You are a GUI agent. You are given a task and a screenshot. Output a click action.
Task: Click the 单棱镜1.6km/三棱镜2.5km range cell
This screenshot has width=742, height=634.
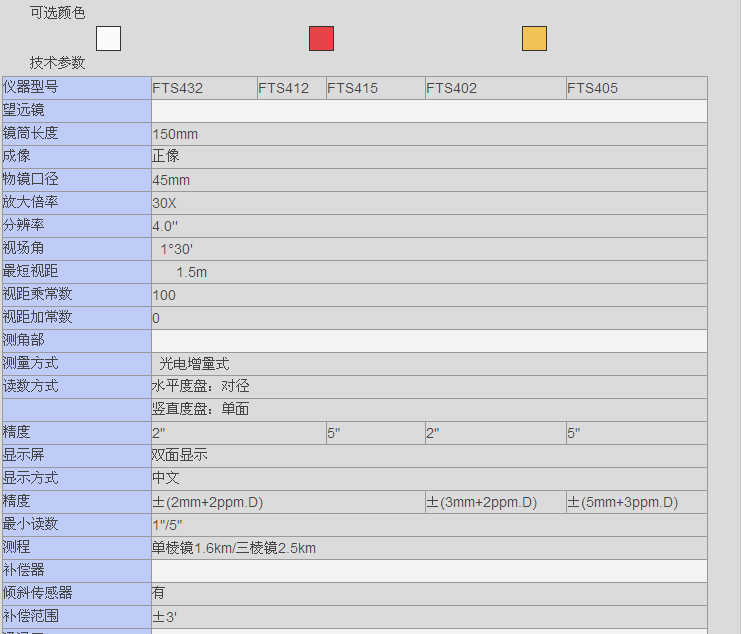(x=234, y=548)
